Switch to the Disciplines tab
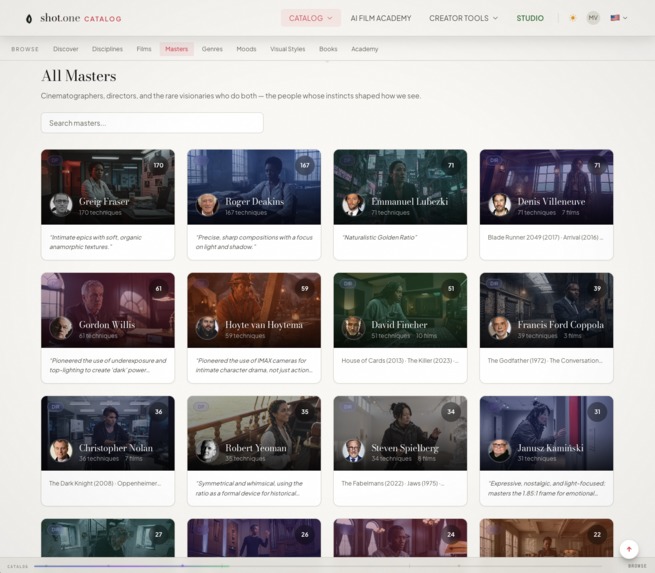Screen dimensions: 655x573 point(107,49)
